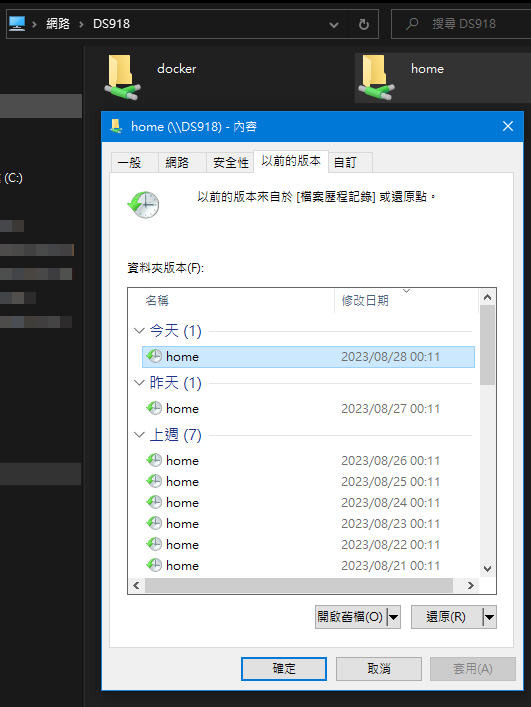This screenshot has width=531, height=707.
Task: Click the 取消 button
Action: (x=379, y=668)
